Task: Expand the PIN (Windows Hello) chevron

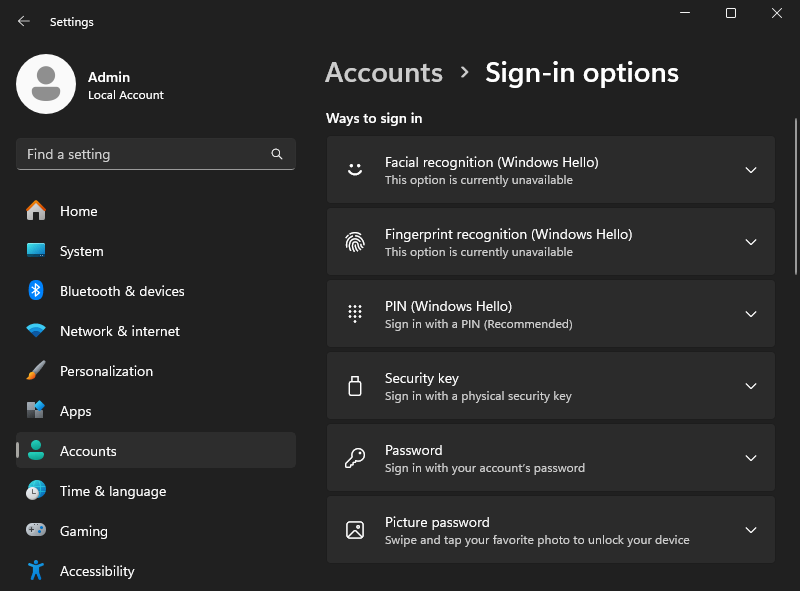Action: (751, 314)
